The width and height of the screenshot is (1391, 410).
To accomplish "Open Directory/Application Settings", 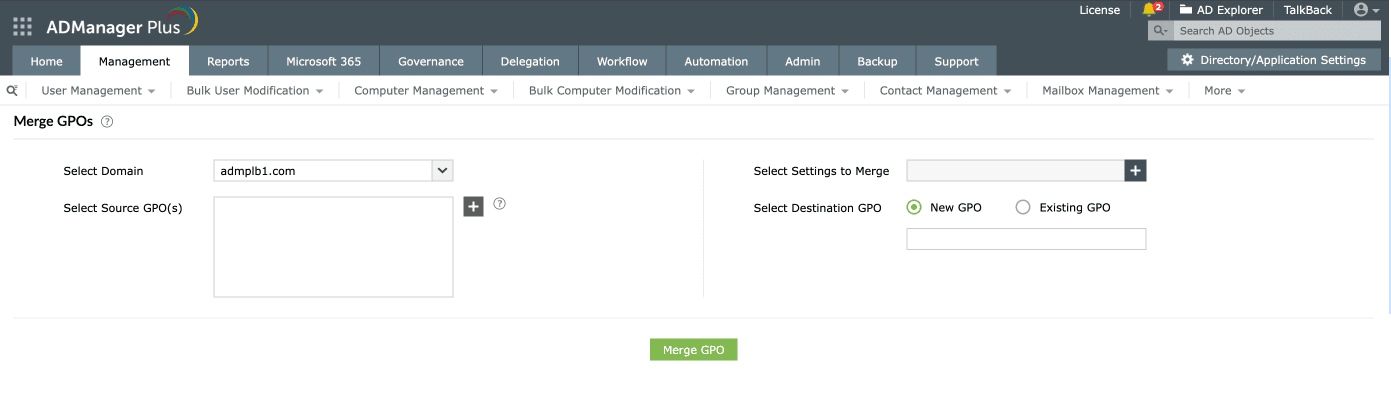I will [1273, 60].
